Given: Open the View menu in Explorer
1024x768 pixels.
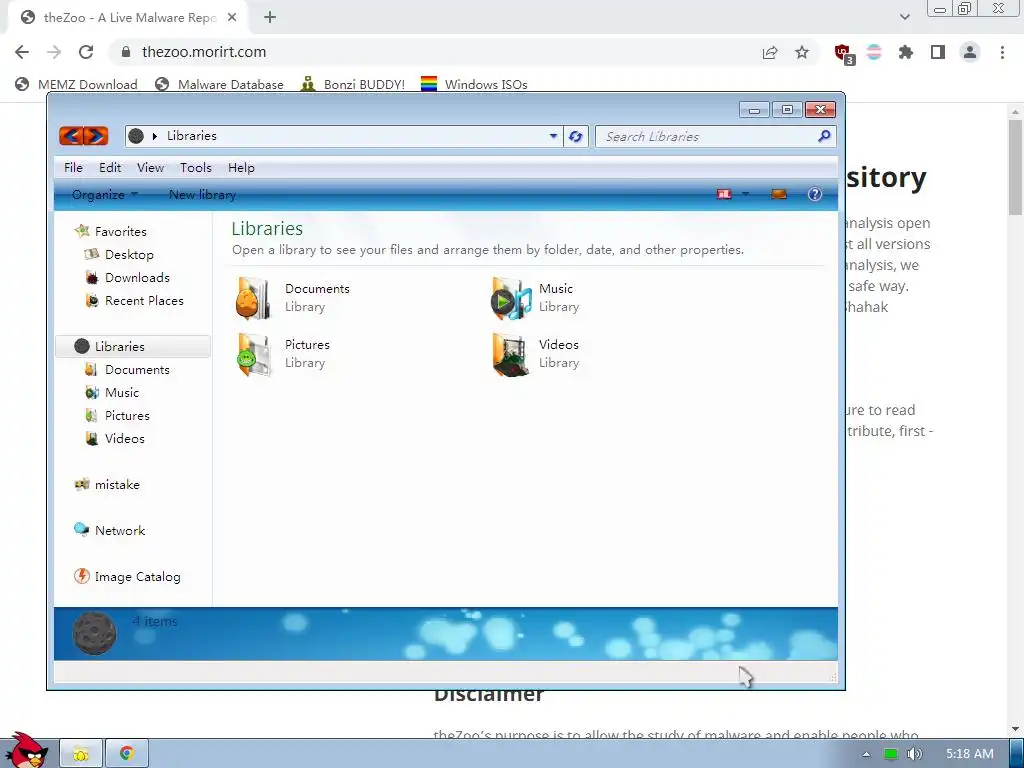Looking at the screenshot, I should pyautogui.click(x=150, y=168).
